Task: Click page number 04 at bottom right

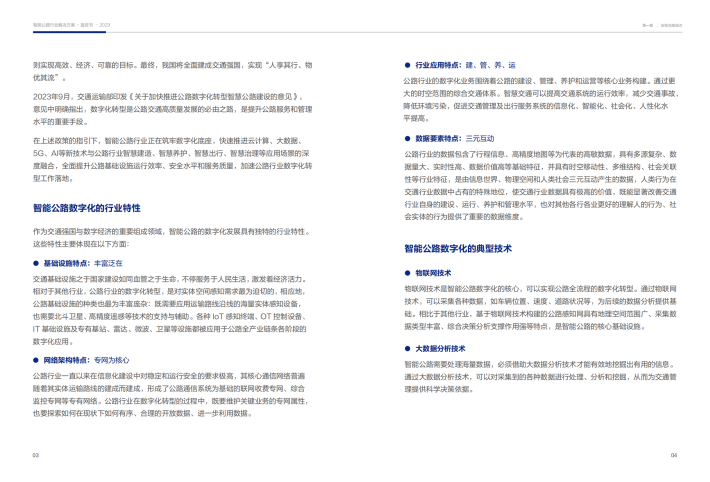Action: tap(674, 455)
